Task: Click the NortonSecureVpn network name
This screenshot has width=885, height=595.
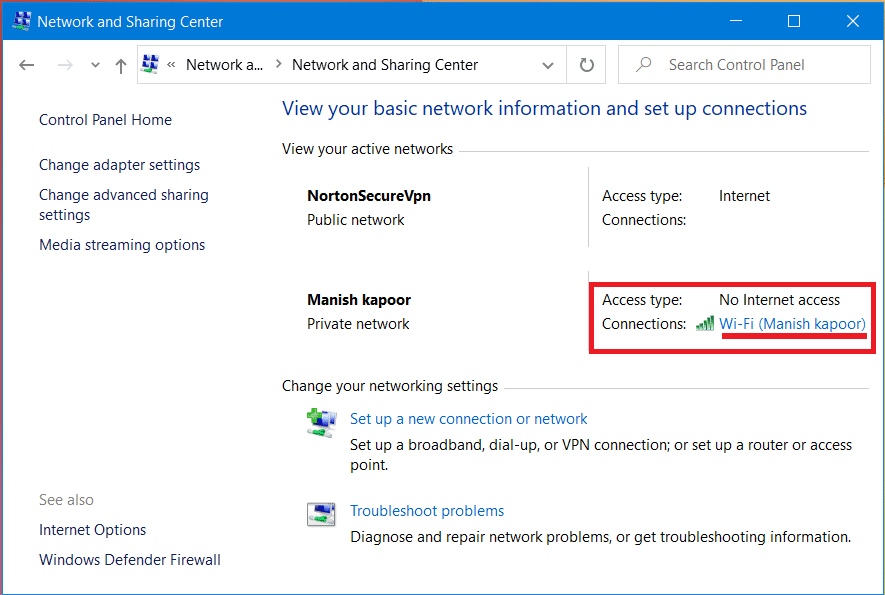Action: tap(369, 196)
